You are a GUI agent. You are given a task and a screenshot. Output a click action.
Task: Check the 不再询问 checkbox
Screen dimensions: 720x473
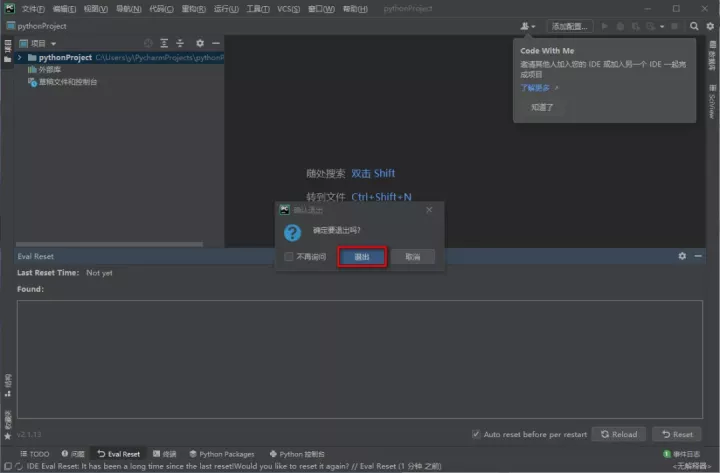coord(289,257)
